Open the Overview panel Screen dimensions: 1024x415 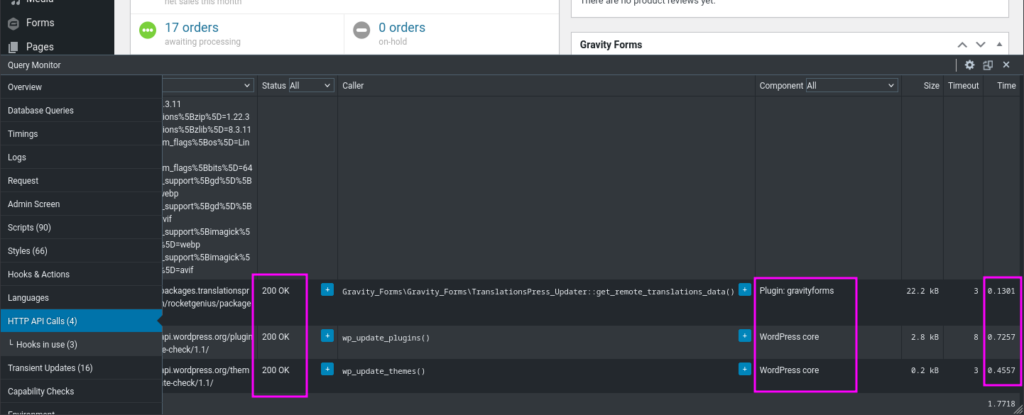pyautogui.click(x=81, y=87)
